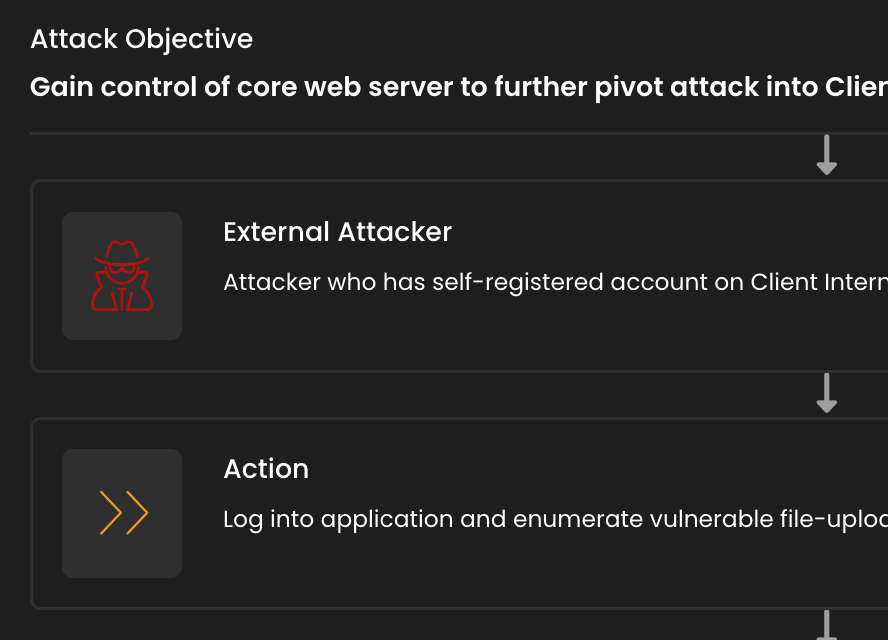Click the grey tile behind attacker icon
This screenshot has height=640, width=888.
[122, 276]
